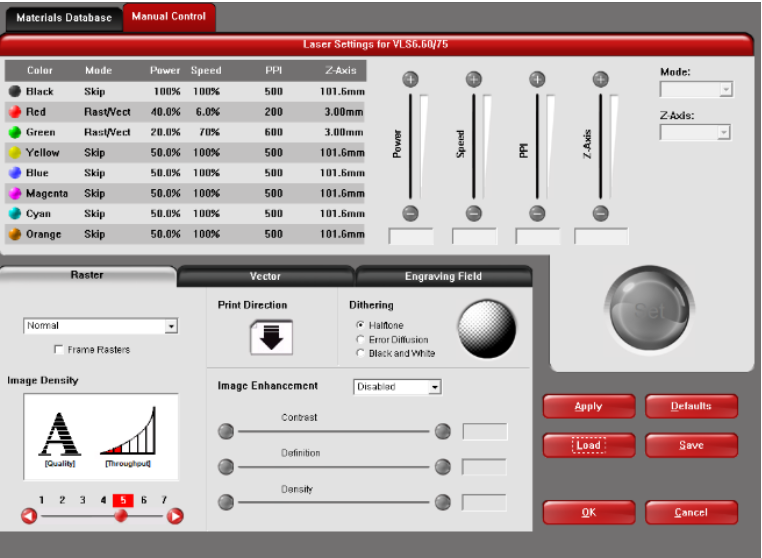Open the Engraving Field tab
The height and width of the screenshot is (558, 762).
(444, 276)
